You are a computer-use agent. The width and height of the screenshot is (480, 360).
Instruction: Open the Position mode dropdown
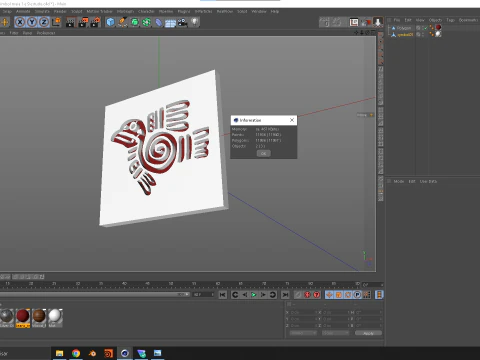coord(303,333)
